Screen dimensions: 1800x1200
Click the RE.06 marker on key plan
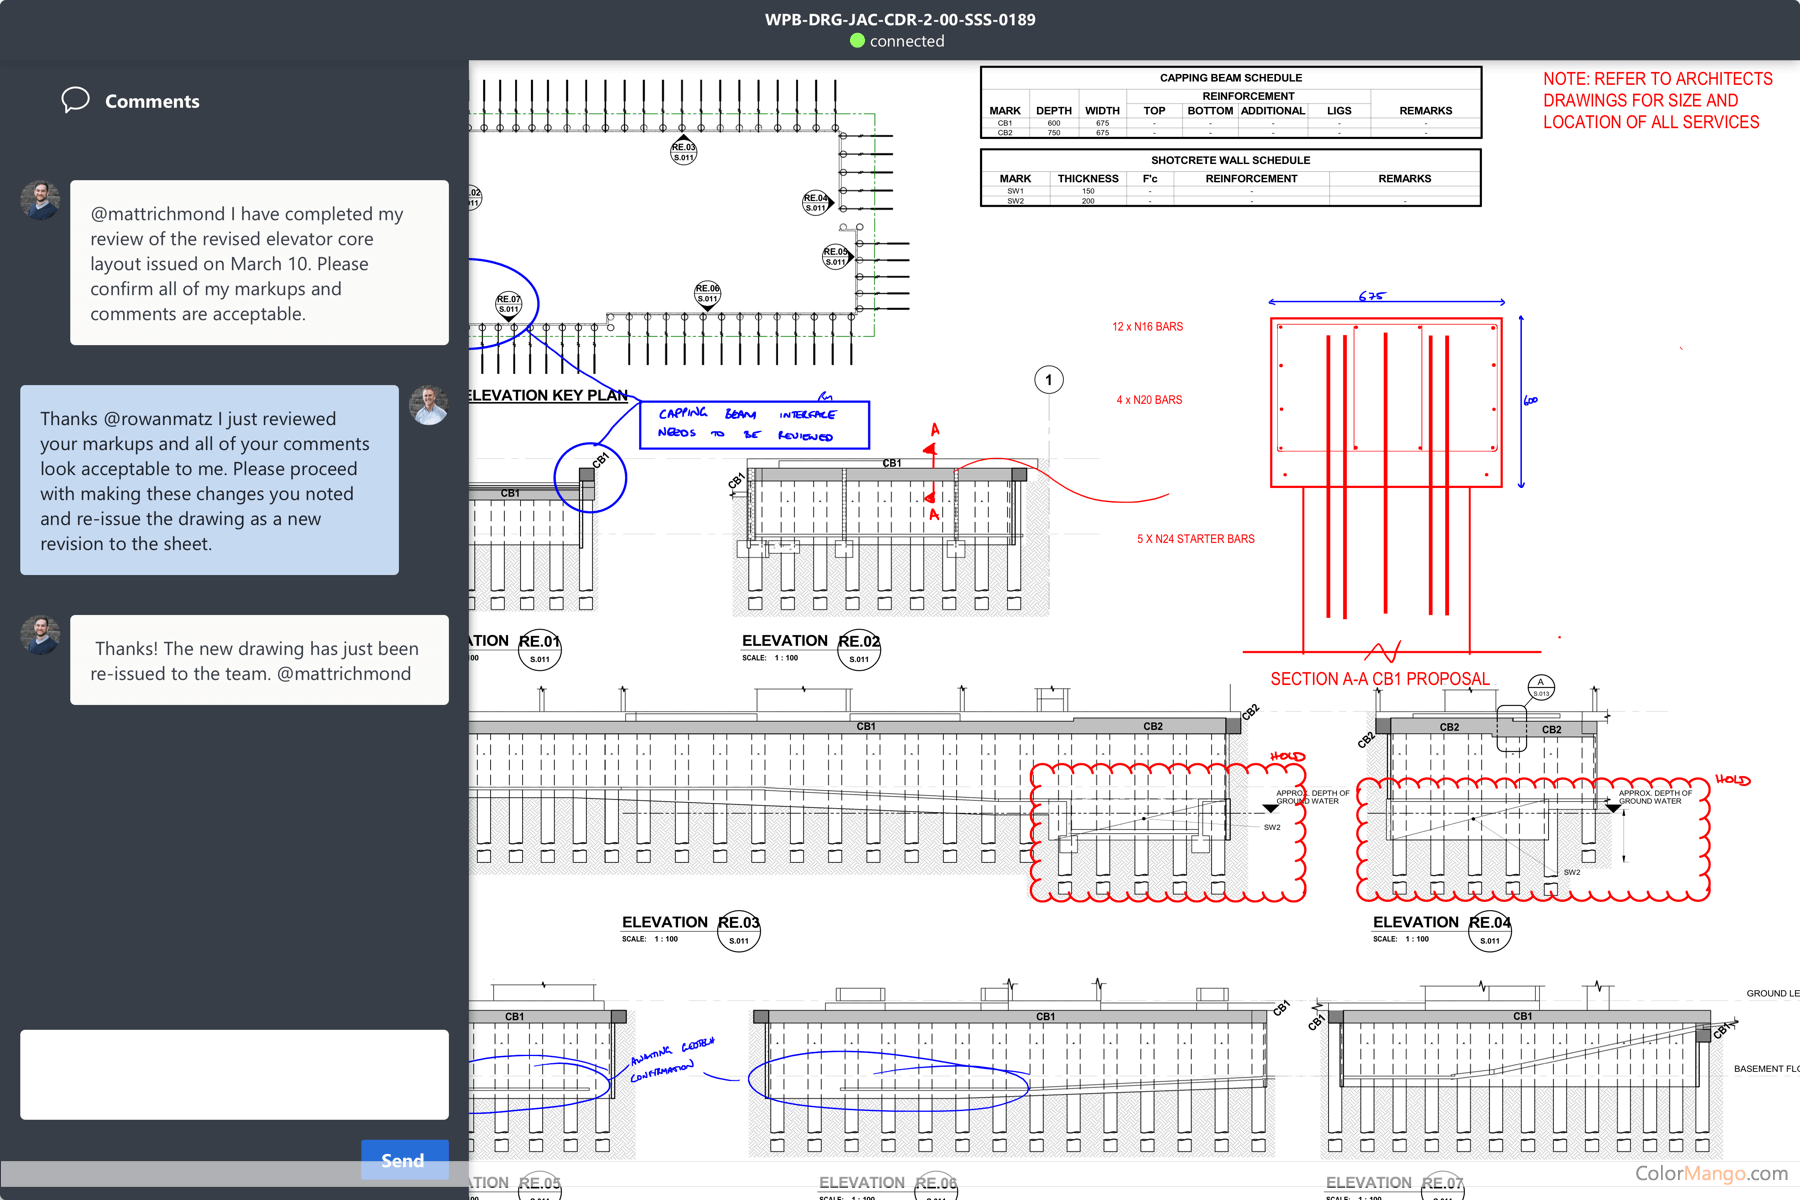pyautogui.click(x=707, y=293)
